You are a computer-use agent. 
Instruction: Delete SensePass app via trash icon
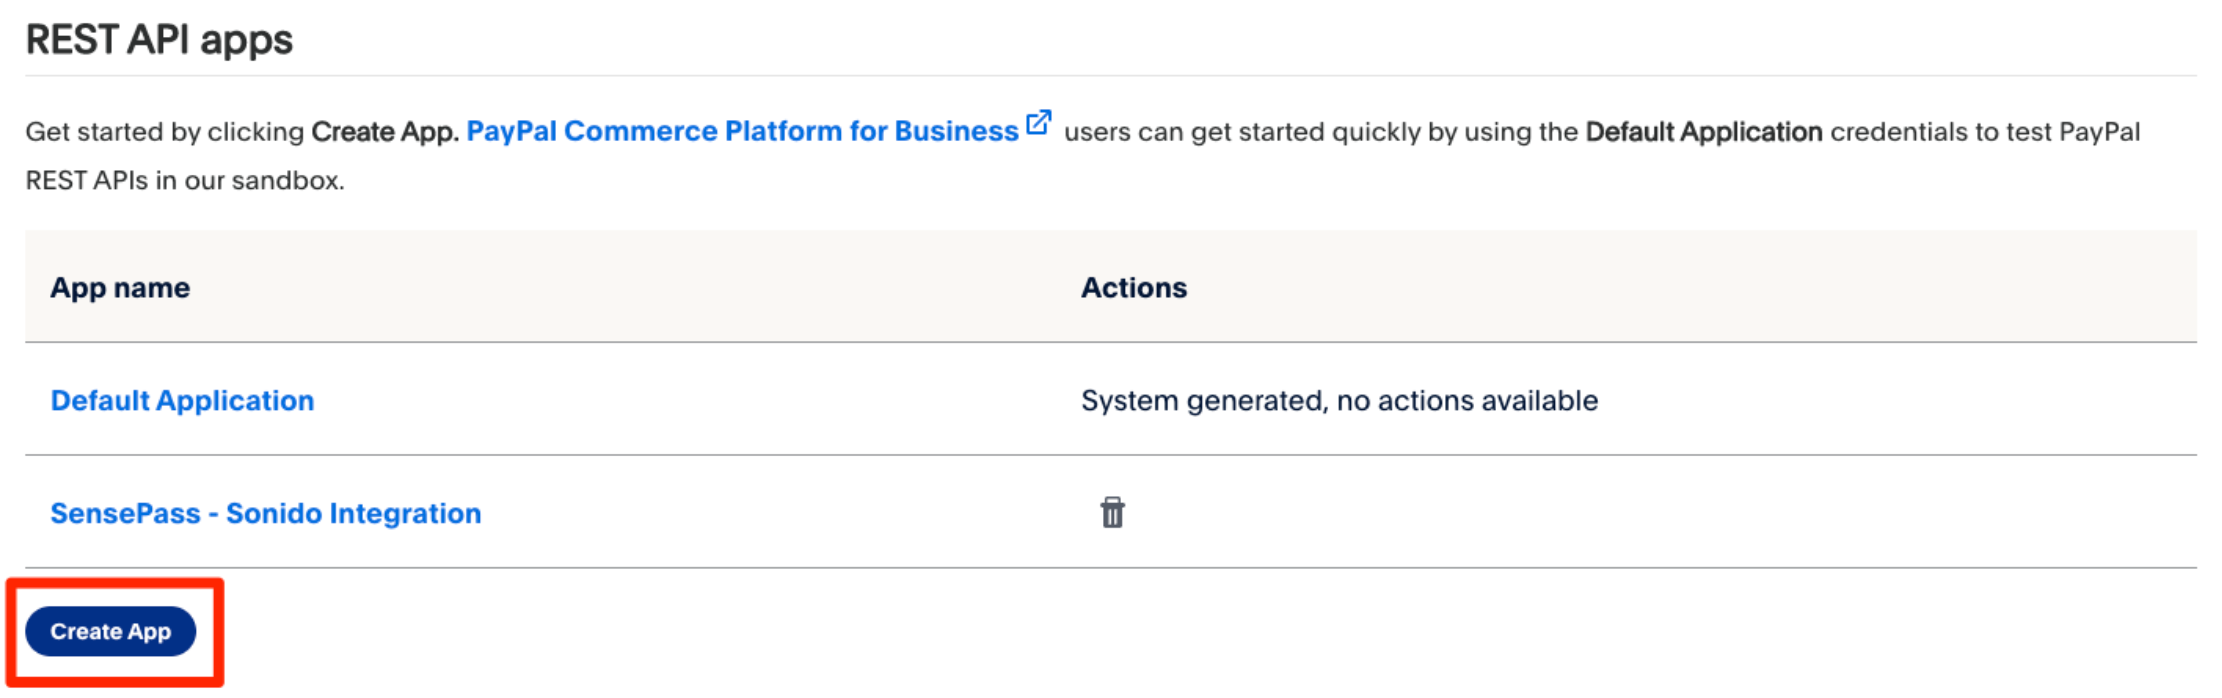click(1112, 513)
